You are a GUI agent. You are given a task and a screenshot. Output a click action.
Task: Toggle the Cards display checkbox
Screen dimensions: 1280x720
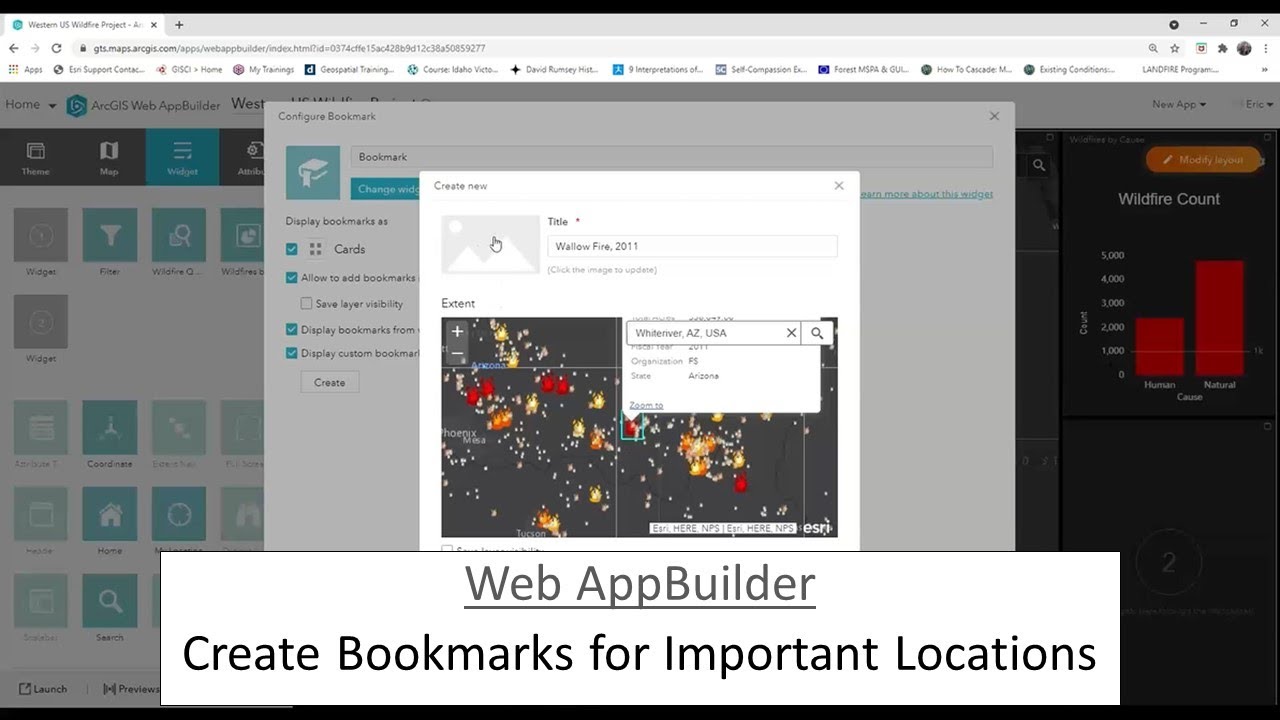click(x=292, y=249)
